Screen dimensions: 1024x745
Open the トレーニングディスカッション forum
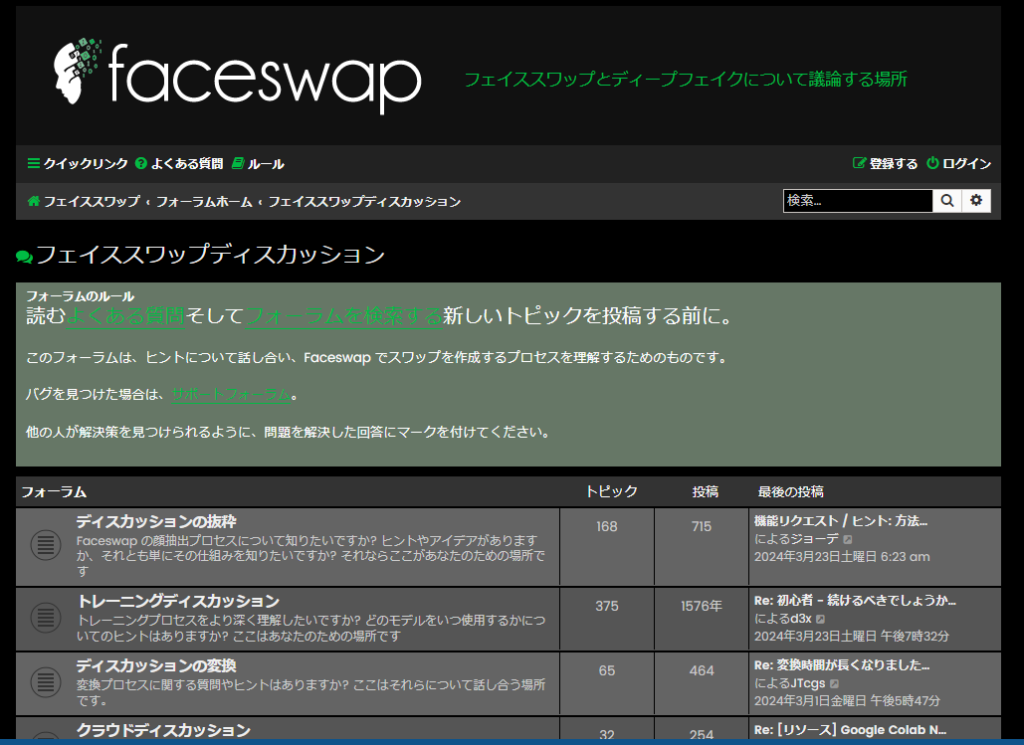[177, 601]
